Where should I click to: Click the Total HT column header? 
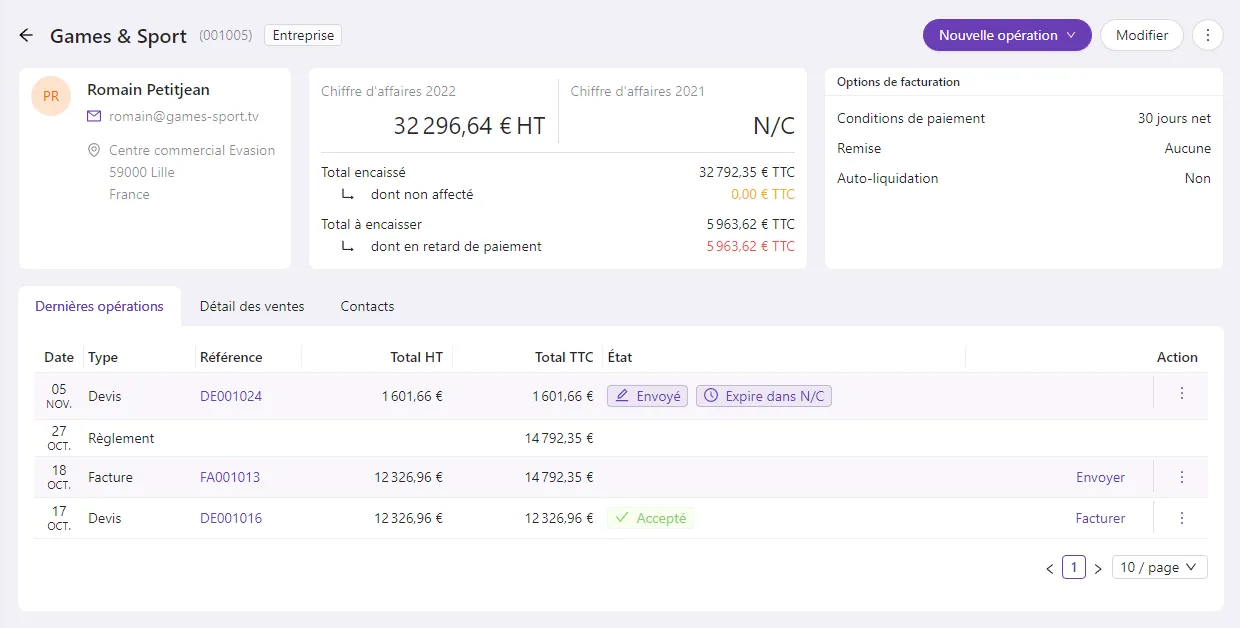coord(417,357)
